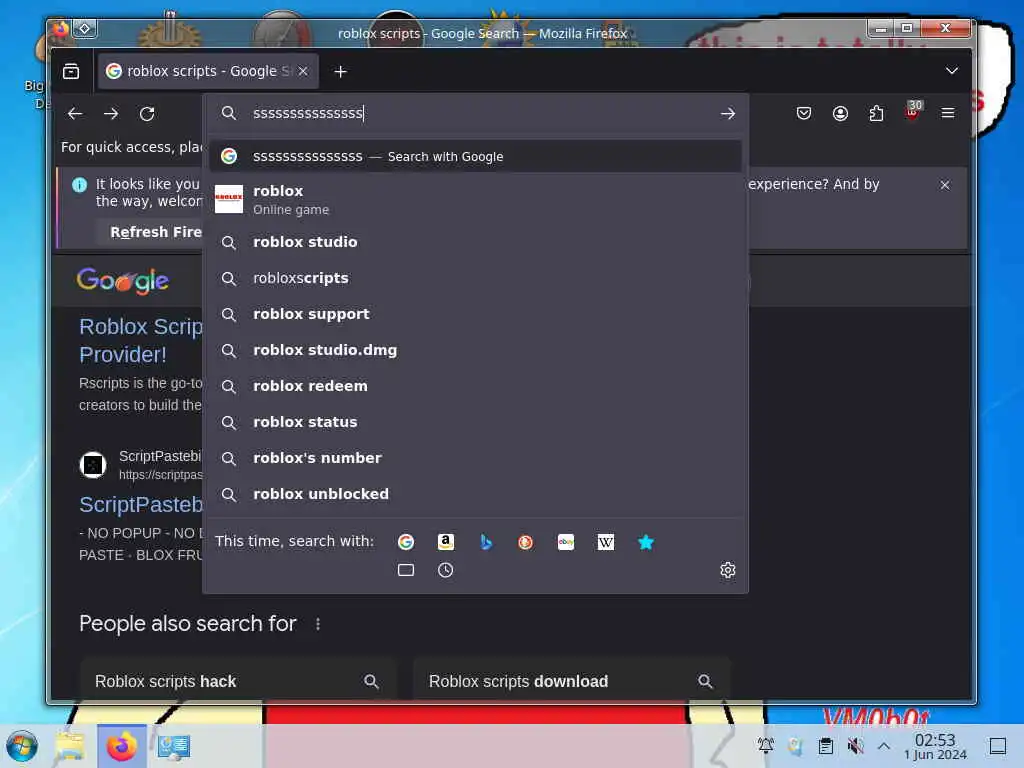This screenshot has height=768, width=1024.
Task: Search open tabs with the tabs icon
Action: pos(406,570)
